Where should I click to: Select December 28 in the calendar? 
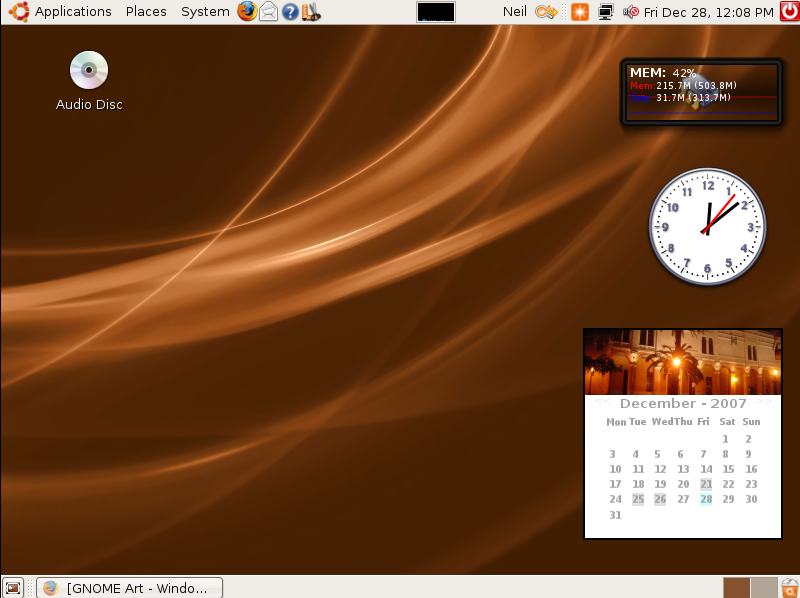point(706,499)
